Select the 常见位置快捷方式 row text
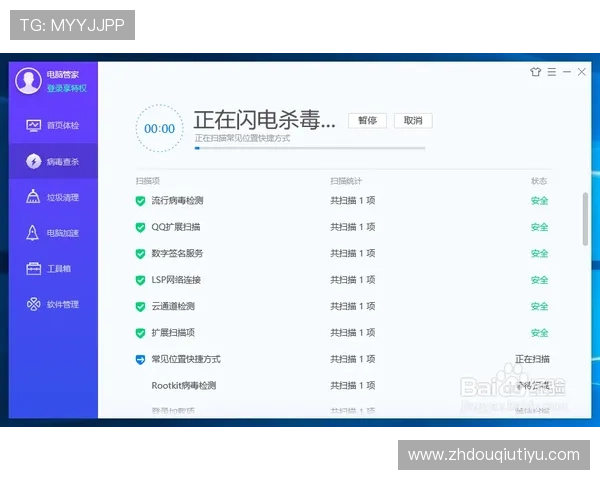This screenshot has height=480, width=600. tap(186, 359)
